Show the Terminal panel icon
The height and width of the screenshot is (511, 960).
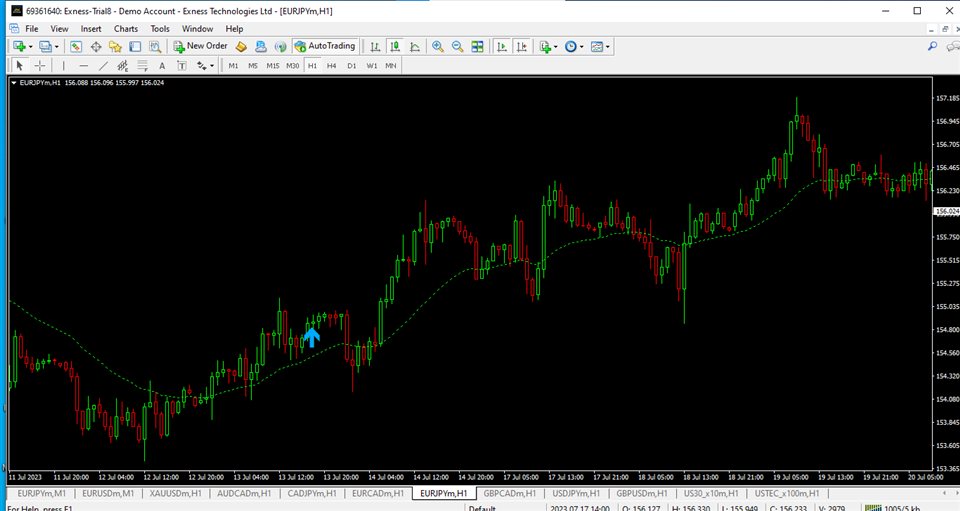point(135,47)
